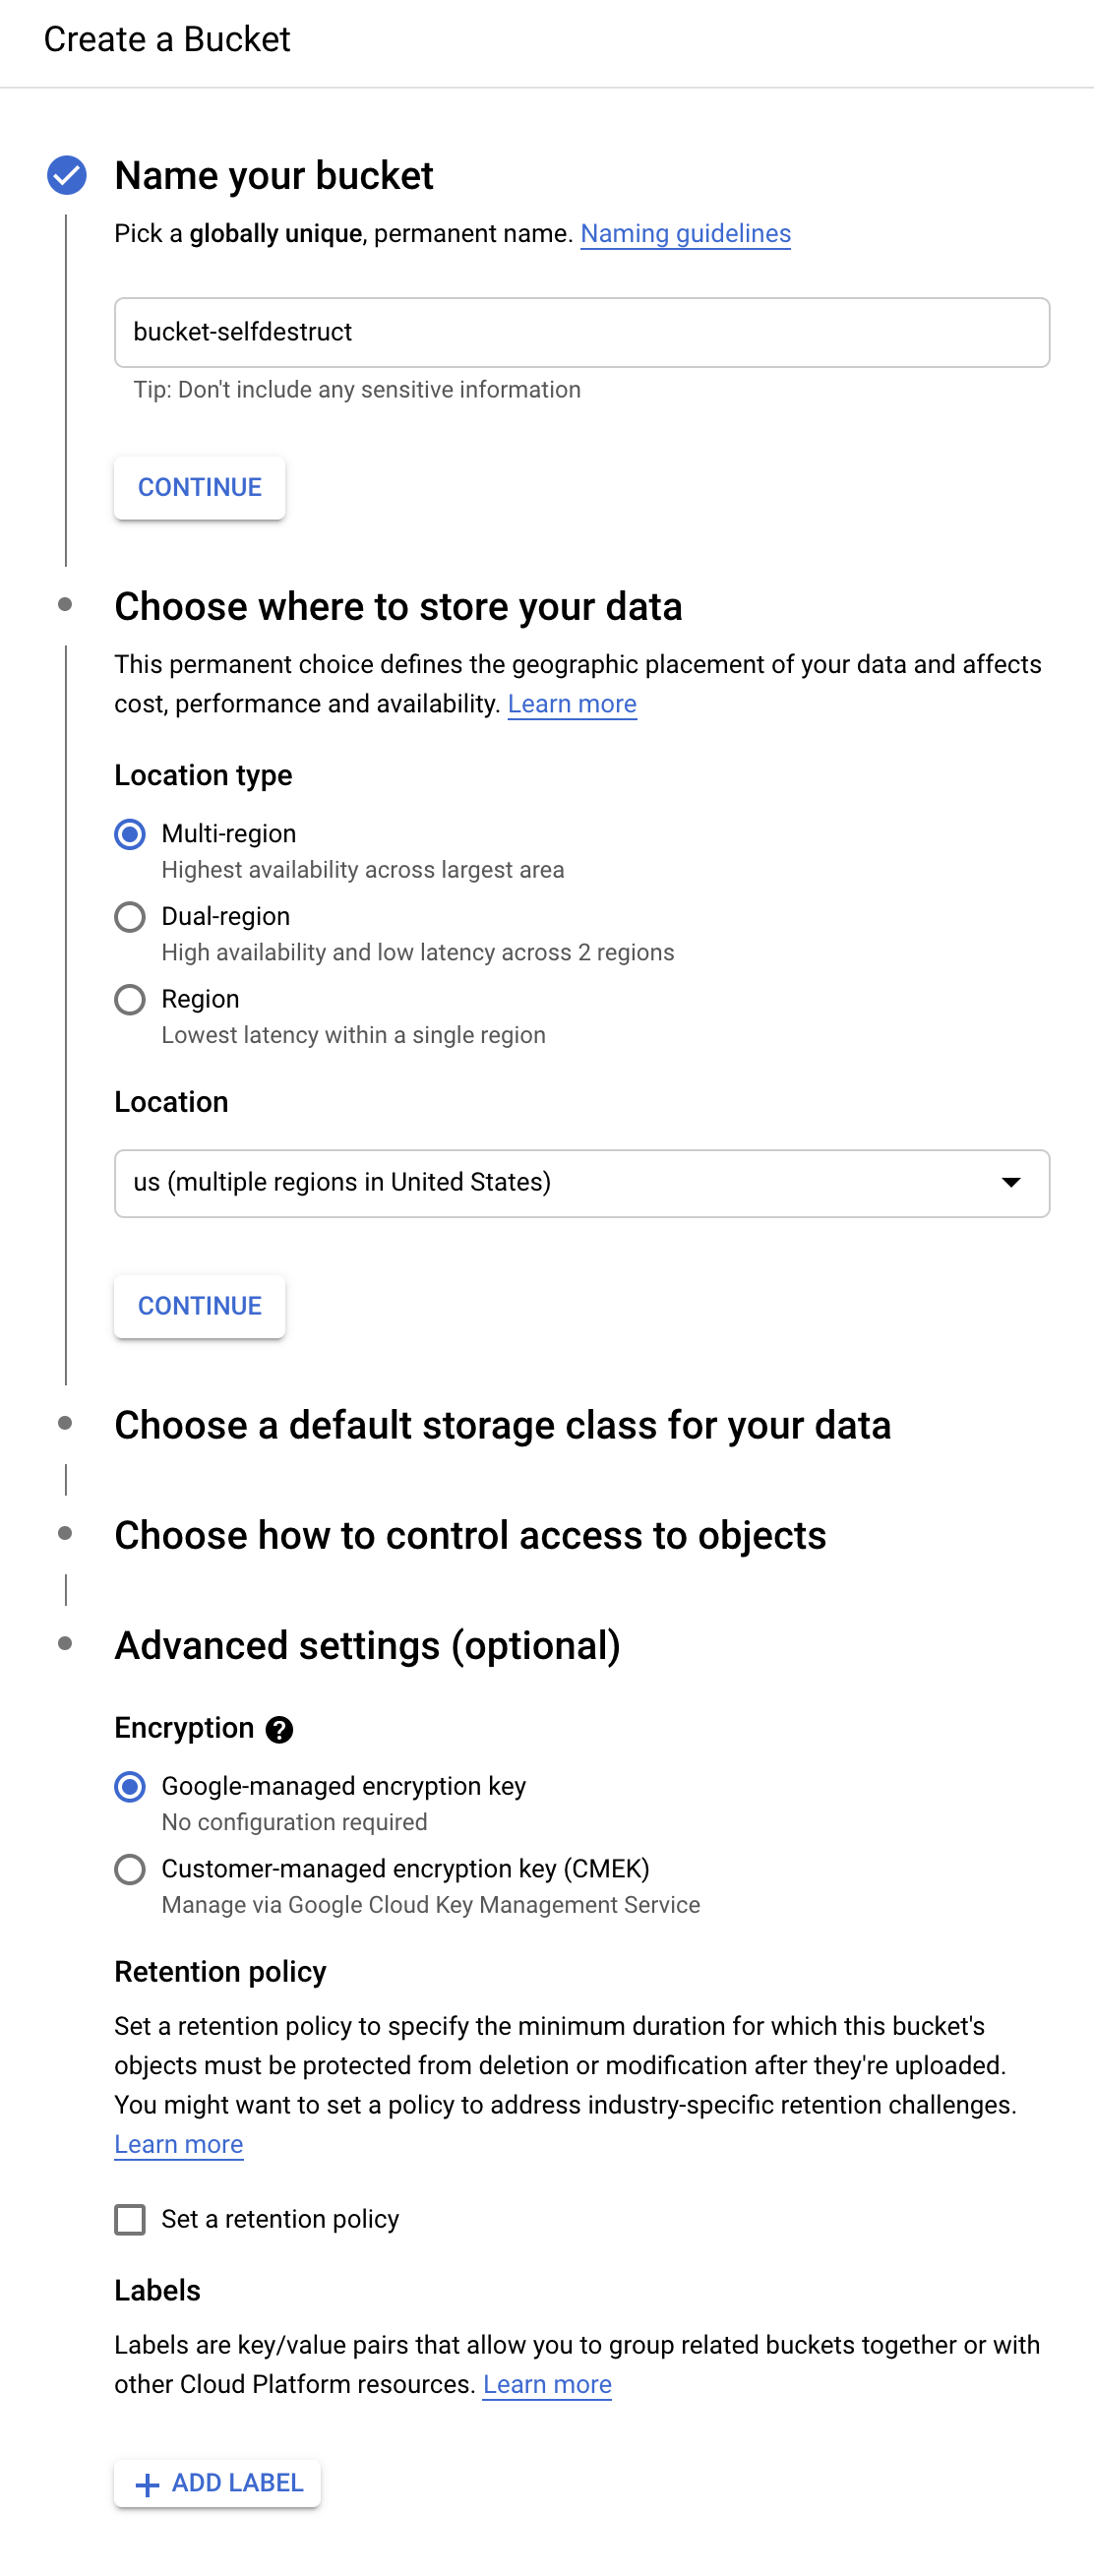Image resolution: width=1094 pixels, height=2576 pixels.
Task: Expand Choose how to control access to objects
Action: coord(471,1536)
